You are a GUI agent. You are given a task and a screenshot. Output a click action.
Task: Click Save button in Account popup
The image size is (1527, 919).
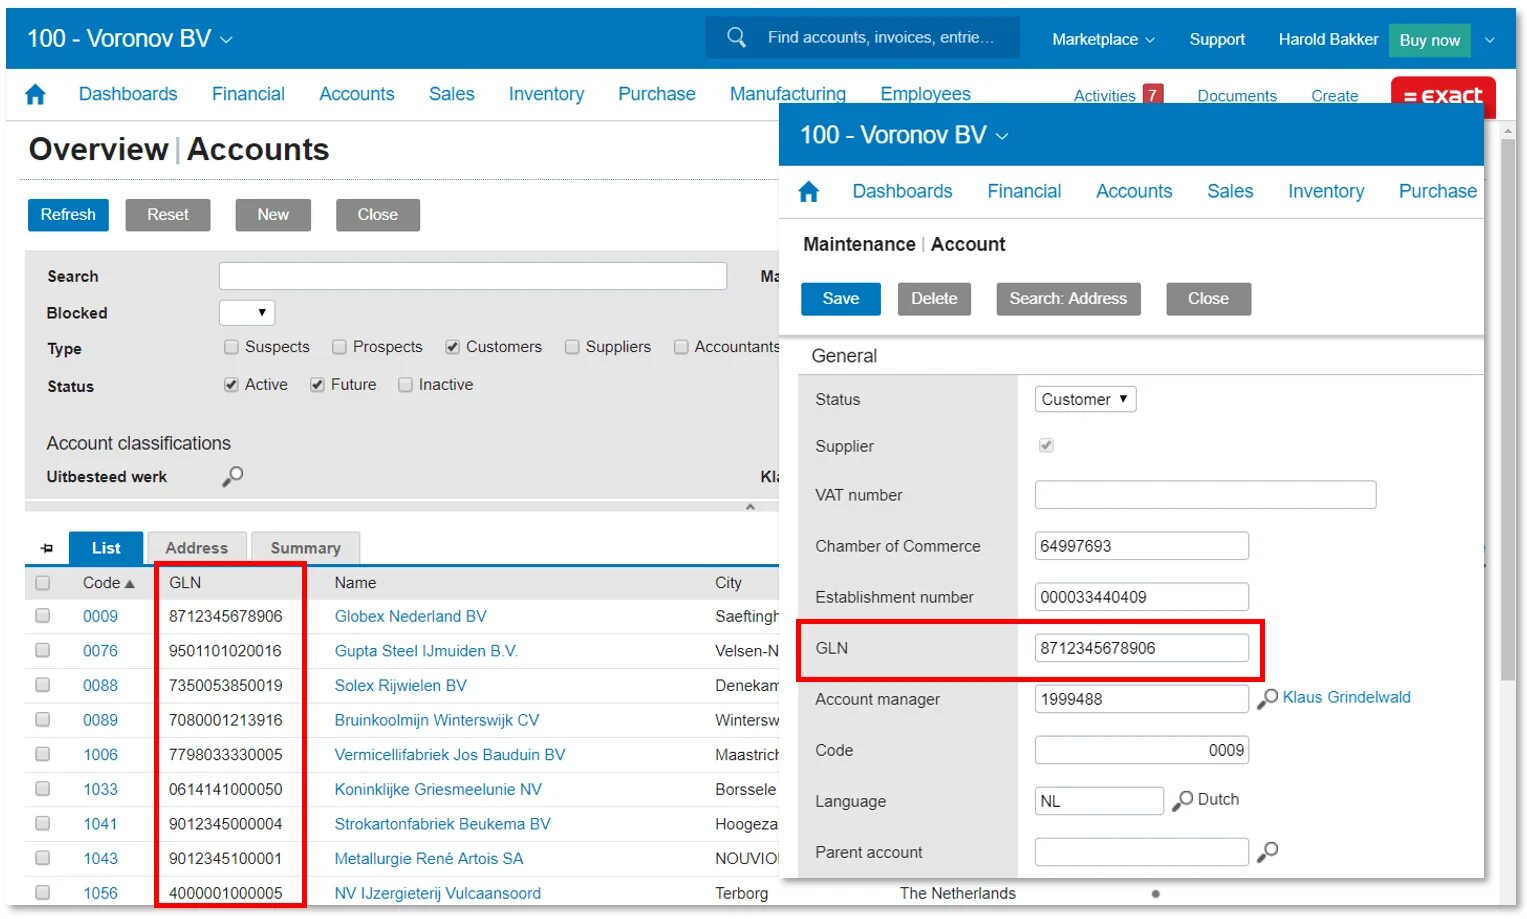(841, 299)
